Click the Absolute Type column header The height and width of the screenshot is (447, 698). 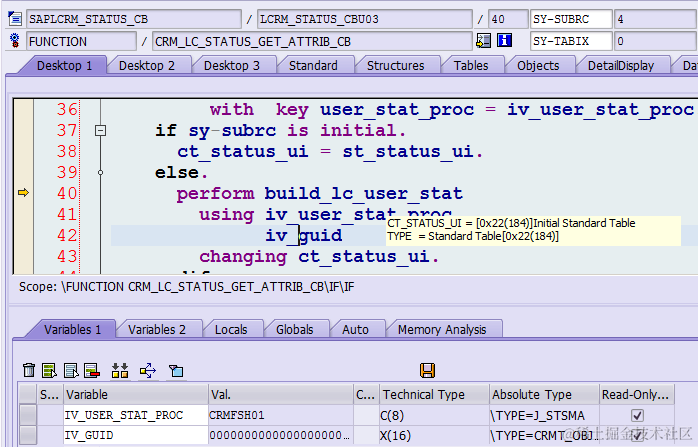point(544,394)
